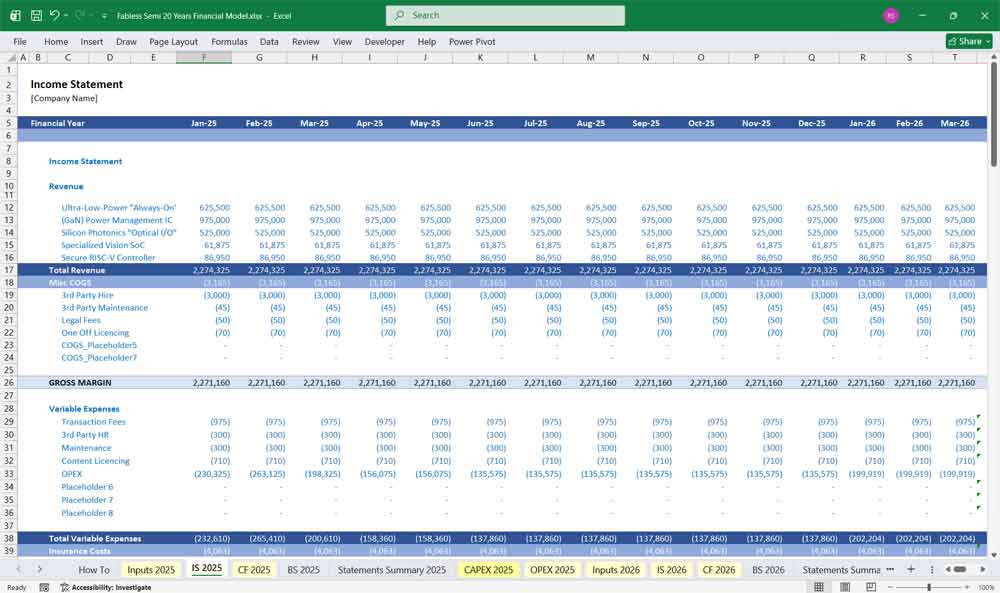Click the Zoom In icon

coord(968,585)
